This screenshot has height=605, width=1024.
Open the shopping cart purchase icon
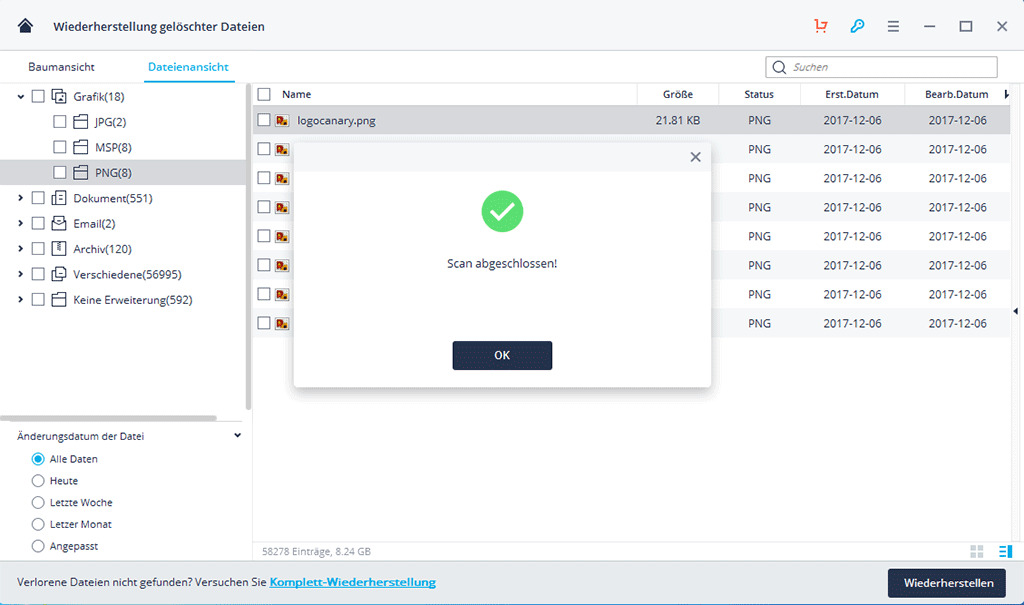[821, 27]
